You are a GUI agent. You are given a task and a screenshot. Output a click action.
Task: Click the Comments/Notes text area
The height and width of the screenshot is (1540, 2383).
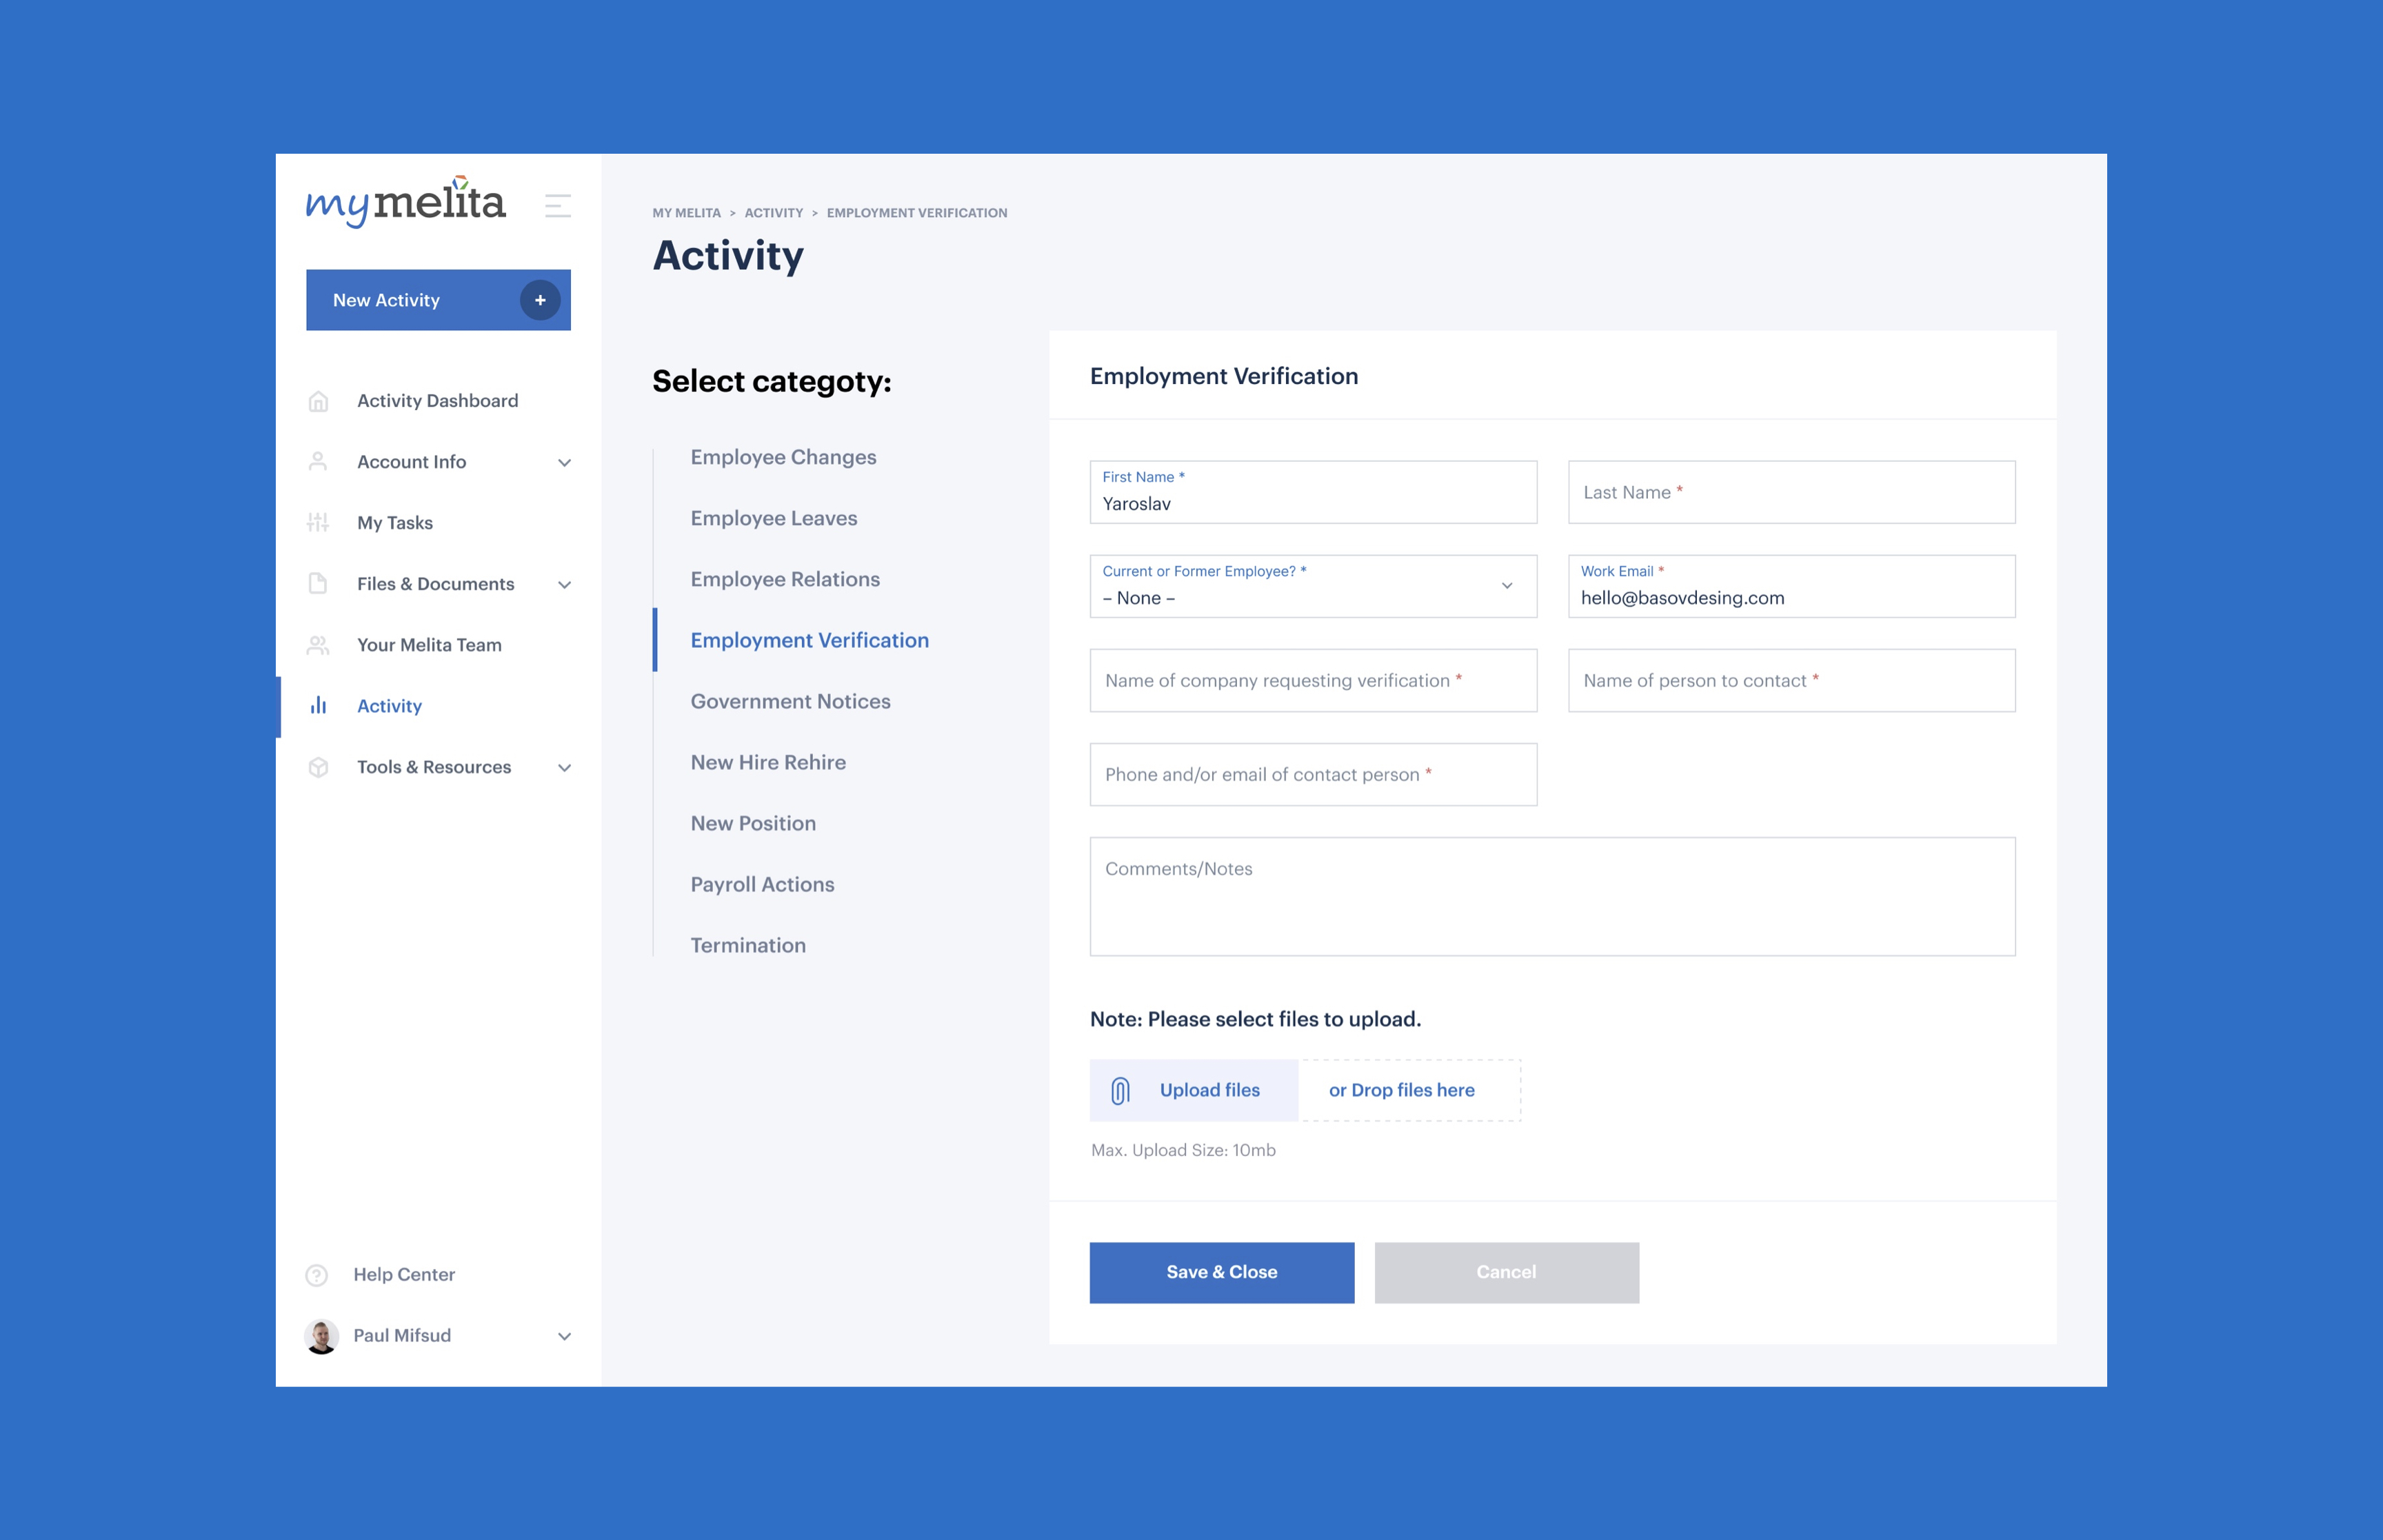click(x=1552, y=897)
